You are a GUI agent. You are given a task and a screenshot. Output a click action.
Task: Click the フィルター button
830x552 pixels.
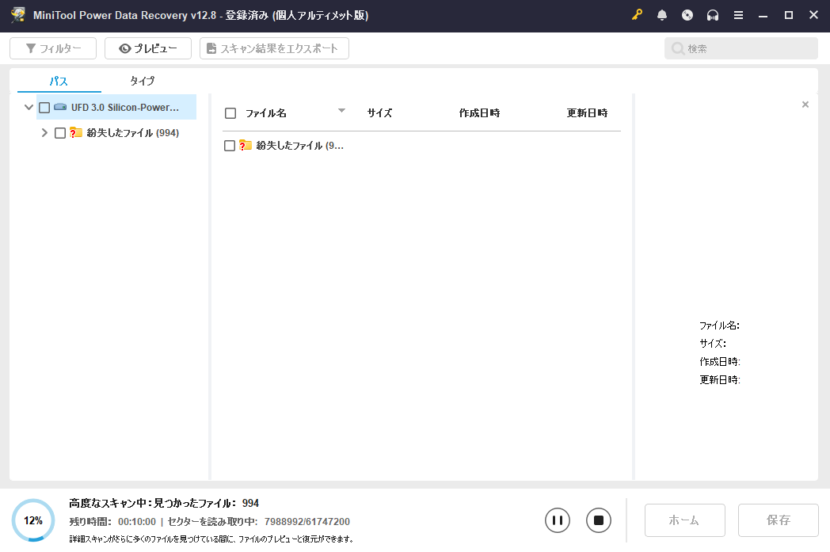pyautogui.click(x=53, y=48)
